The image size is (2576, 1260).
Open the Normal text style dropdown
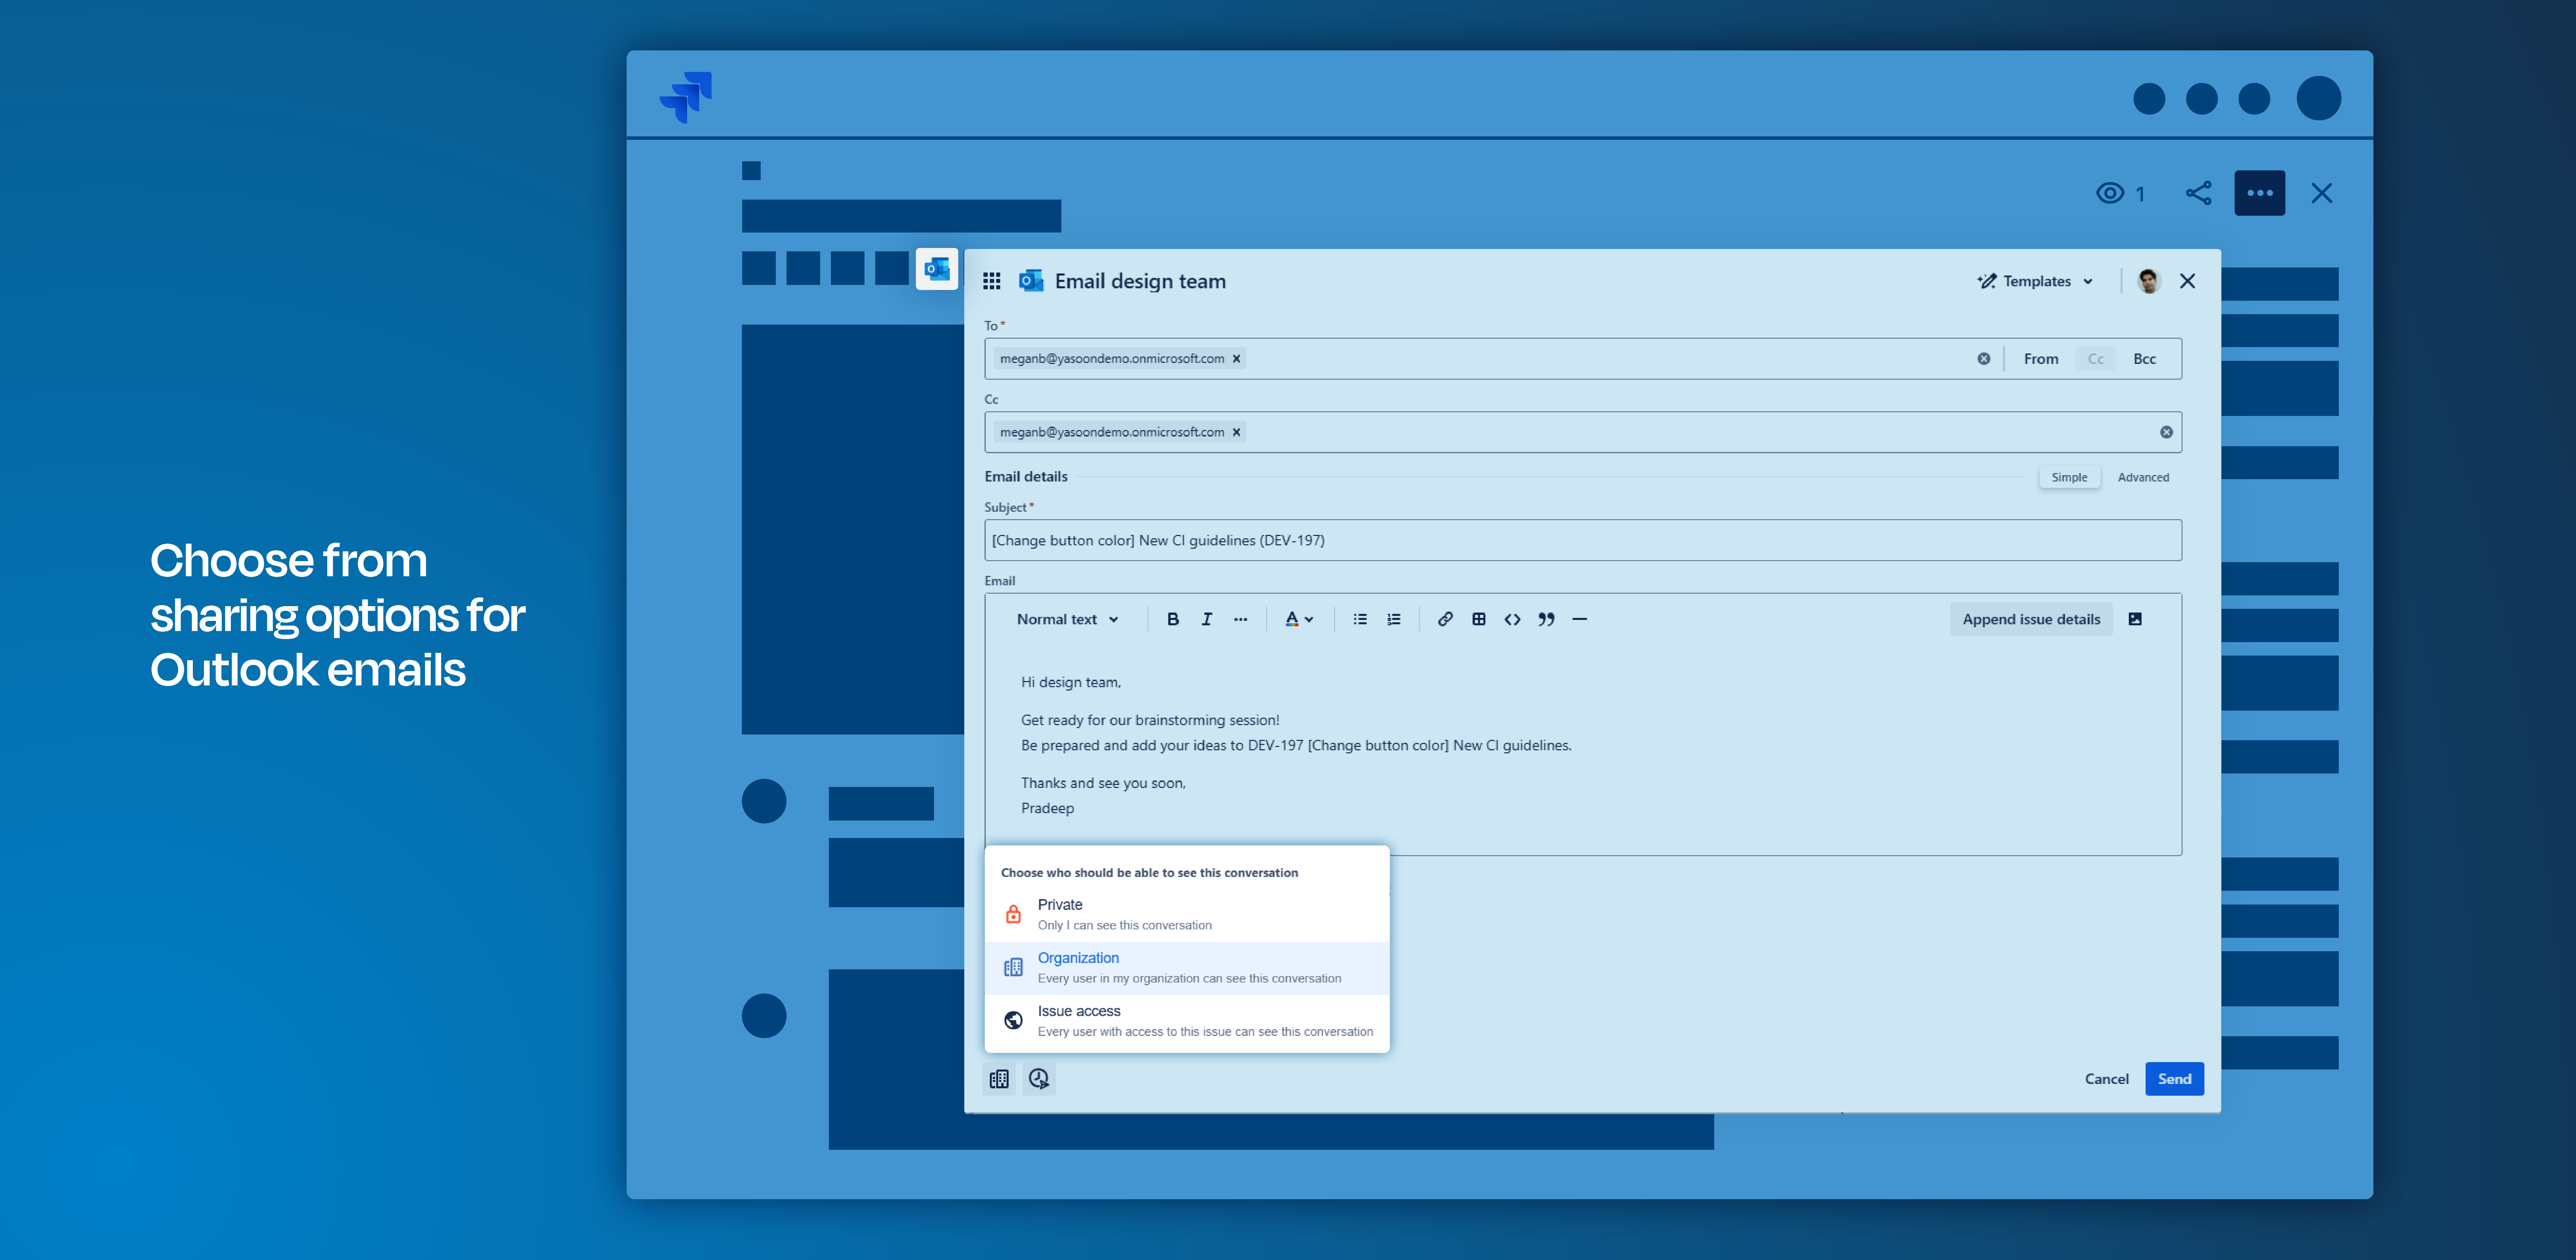pyautogui.click(x=1066, y=619)
